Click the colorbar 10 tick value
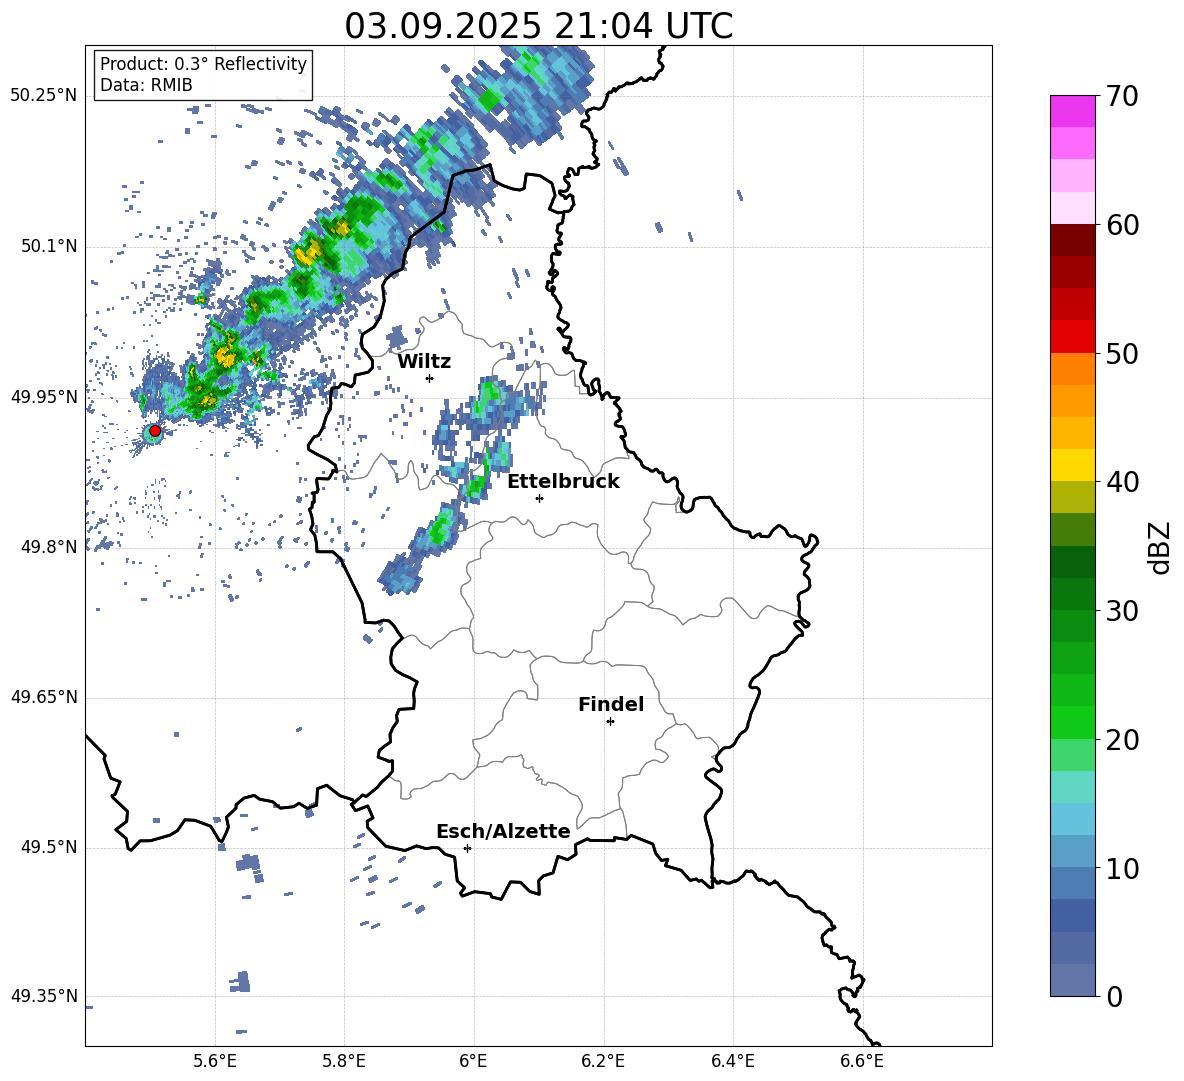The height and width of the screenshot is (1081, 1184). pos(1122,868)
